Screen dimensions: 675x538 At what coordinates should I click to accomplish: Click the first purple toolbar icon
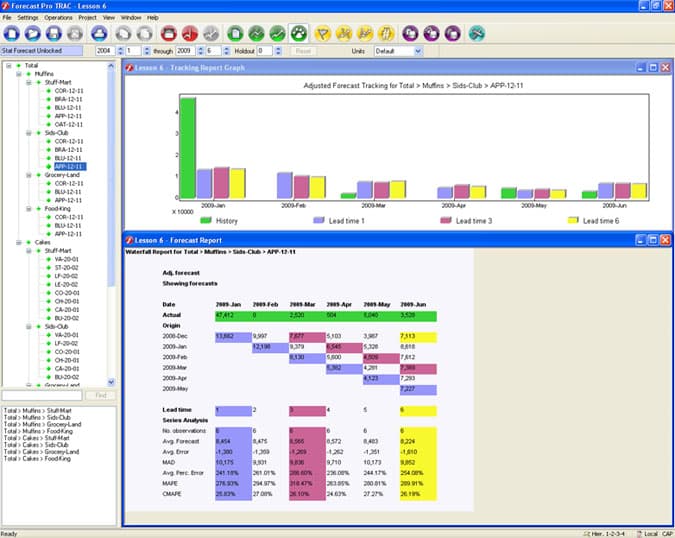(x=410, y=33)
